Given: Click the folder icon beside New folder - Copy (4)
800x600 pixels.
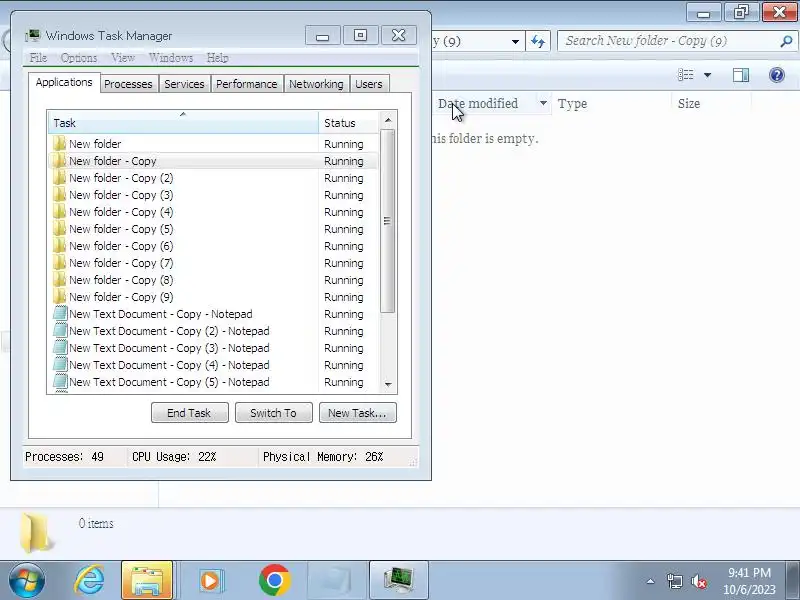Looking at the screenshot, I should (60, 212).
